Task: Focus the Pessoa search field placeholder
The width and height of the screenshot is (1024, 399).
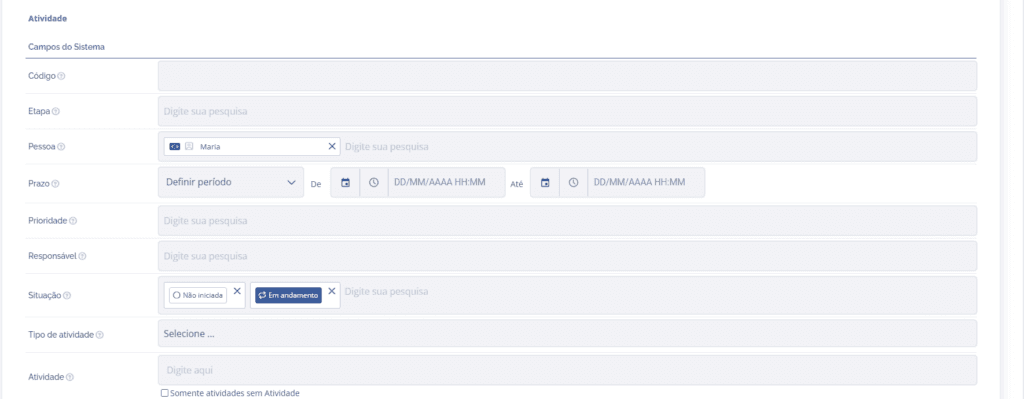Action: point(387,147)
